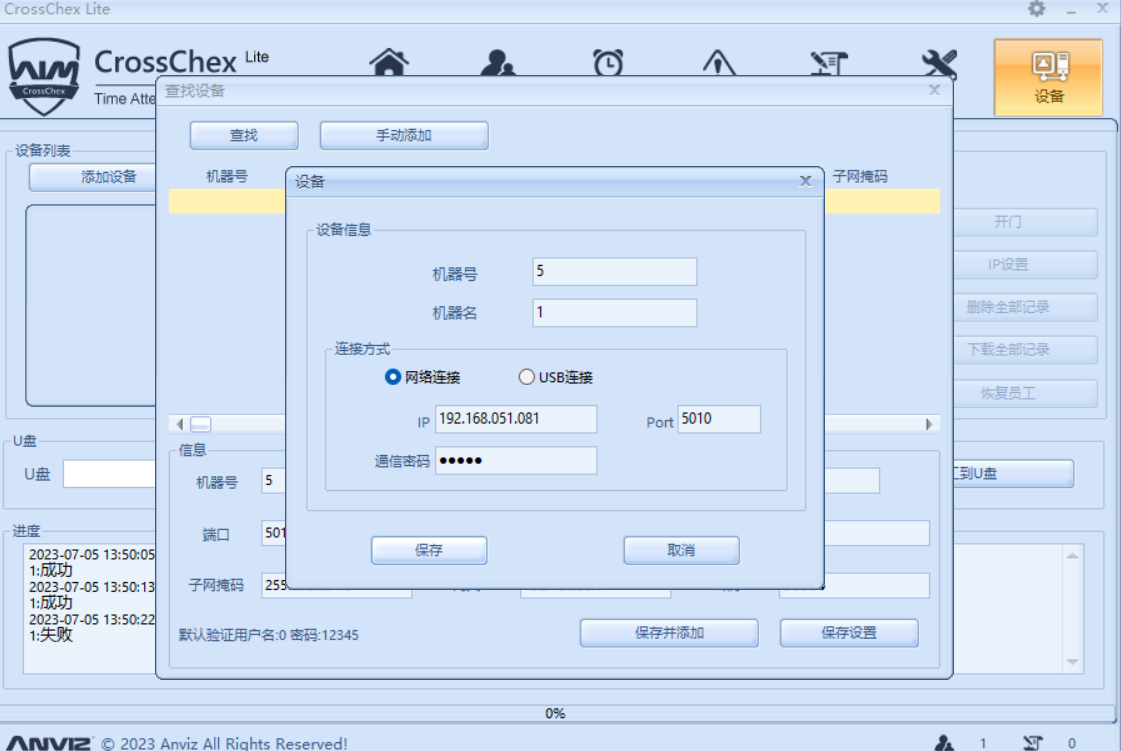Viewport: 1121px width, 751px height.
Task: Click the left arrow of horizontal scrollbar
Action: (x=179, y=424)
